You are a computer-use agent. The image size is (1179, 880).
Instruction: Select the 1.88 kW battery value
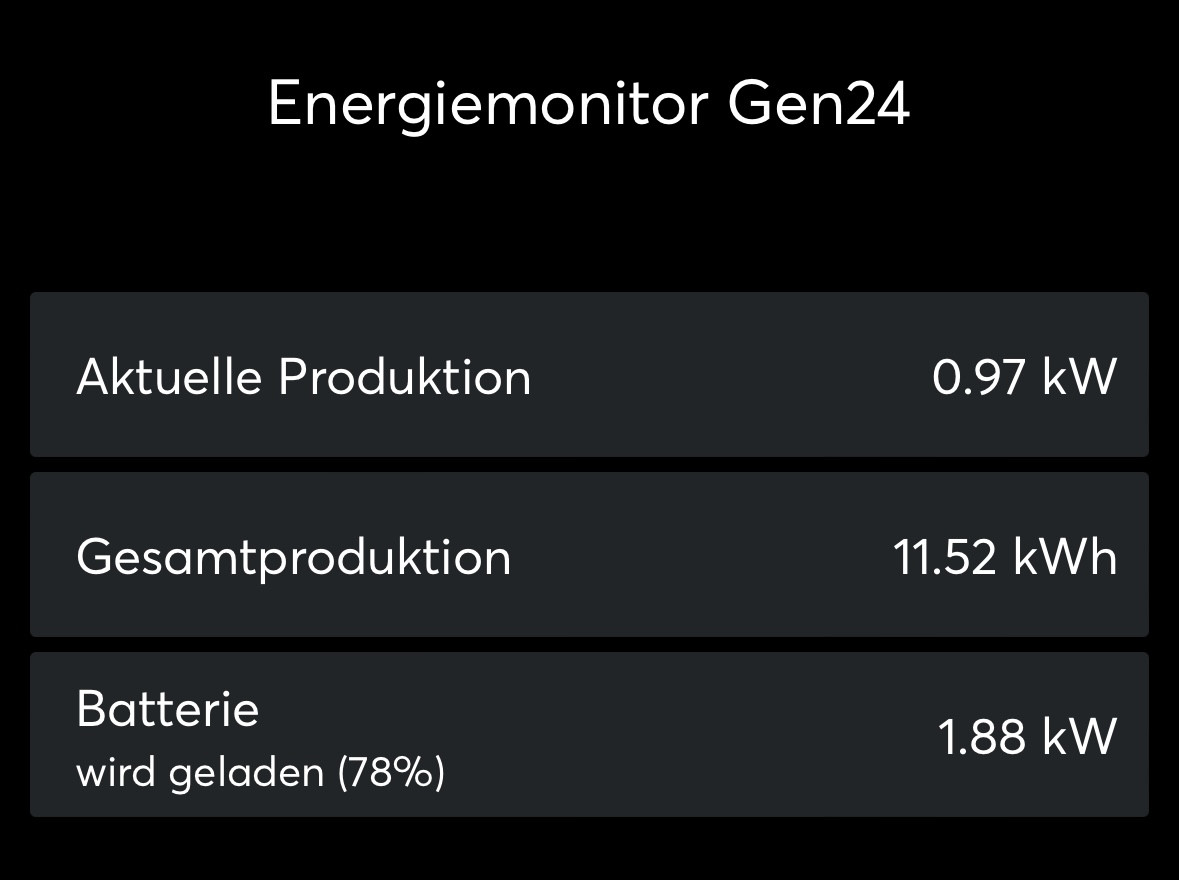click(1026, 737)
